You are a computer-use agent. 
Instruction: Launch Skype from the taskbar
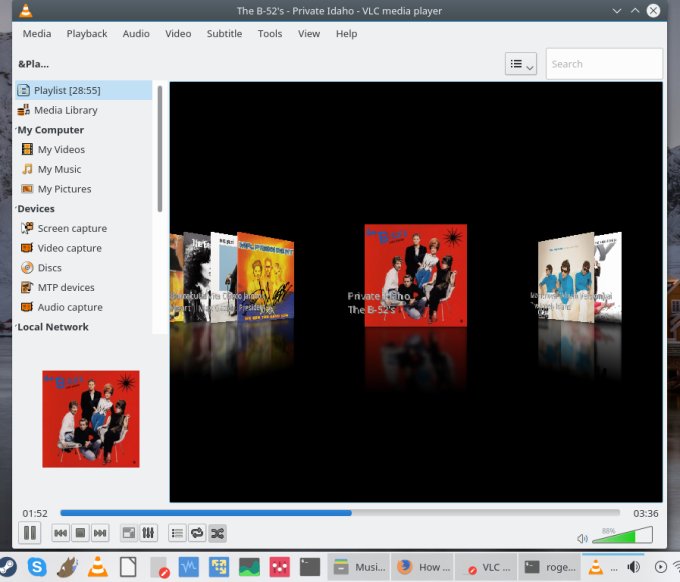point(37,567)
